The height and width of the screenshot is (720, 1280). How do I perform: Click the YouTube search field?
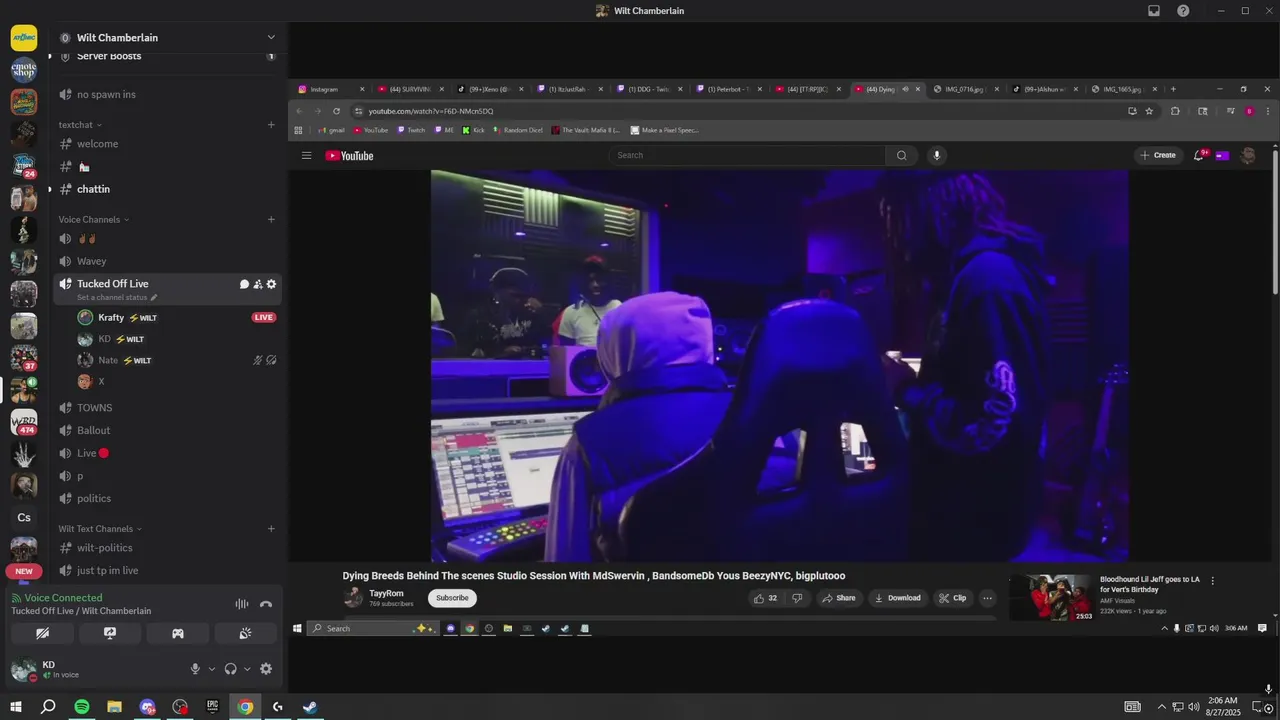tap(747, 155)
